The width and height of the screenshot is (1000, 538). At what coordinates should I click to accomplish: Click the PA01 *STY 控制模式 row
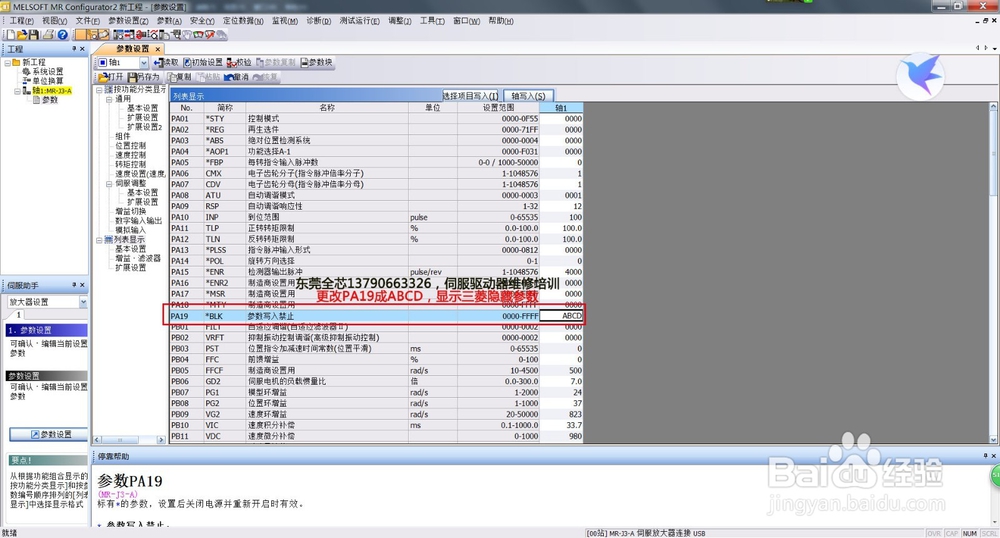pyautogui.click(x=376, y=119)
